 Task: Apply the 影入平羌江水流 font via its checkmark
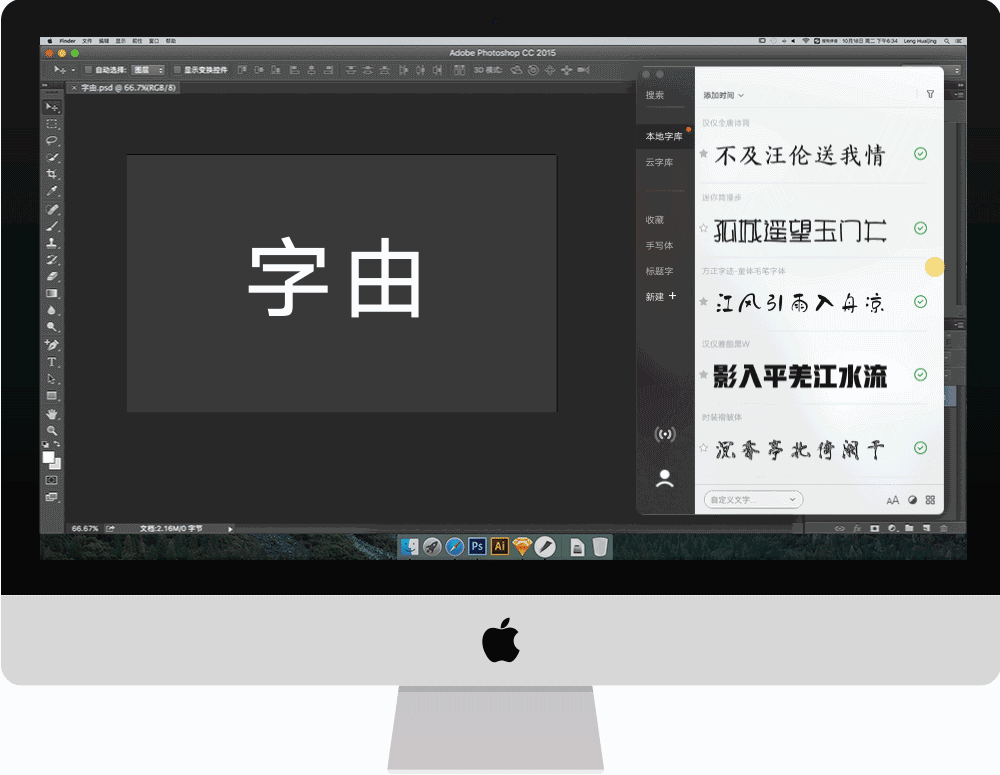[921, 375]
